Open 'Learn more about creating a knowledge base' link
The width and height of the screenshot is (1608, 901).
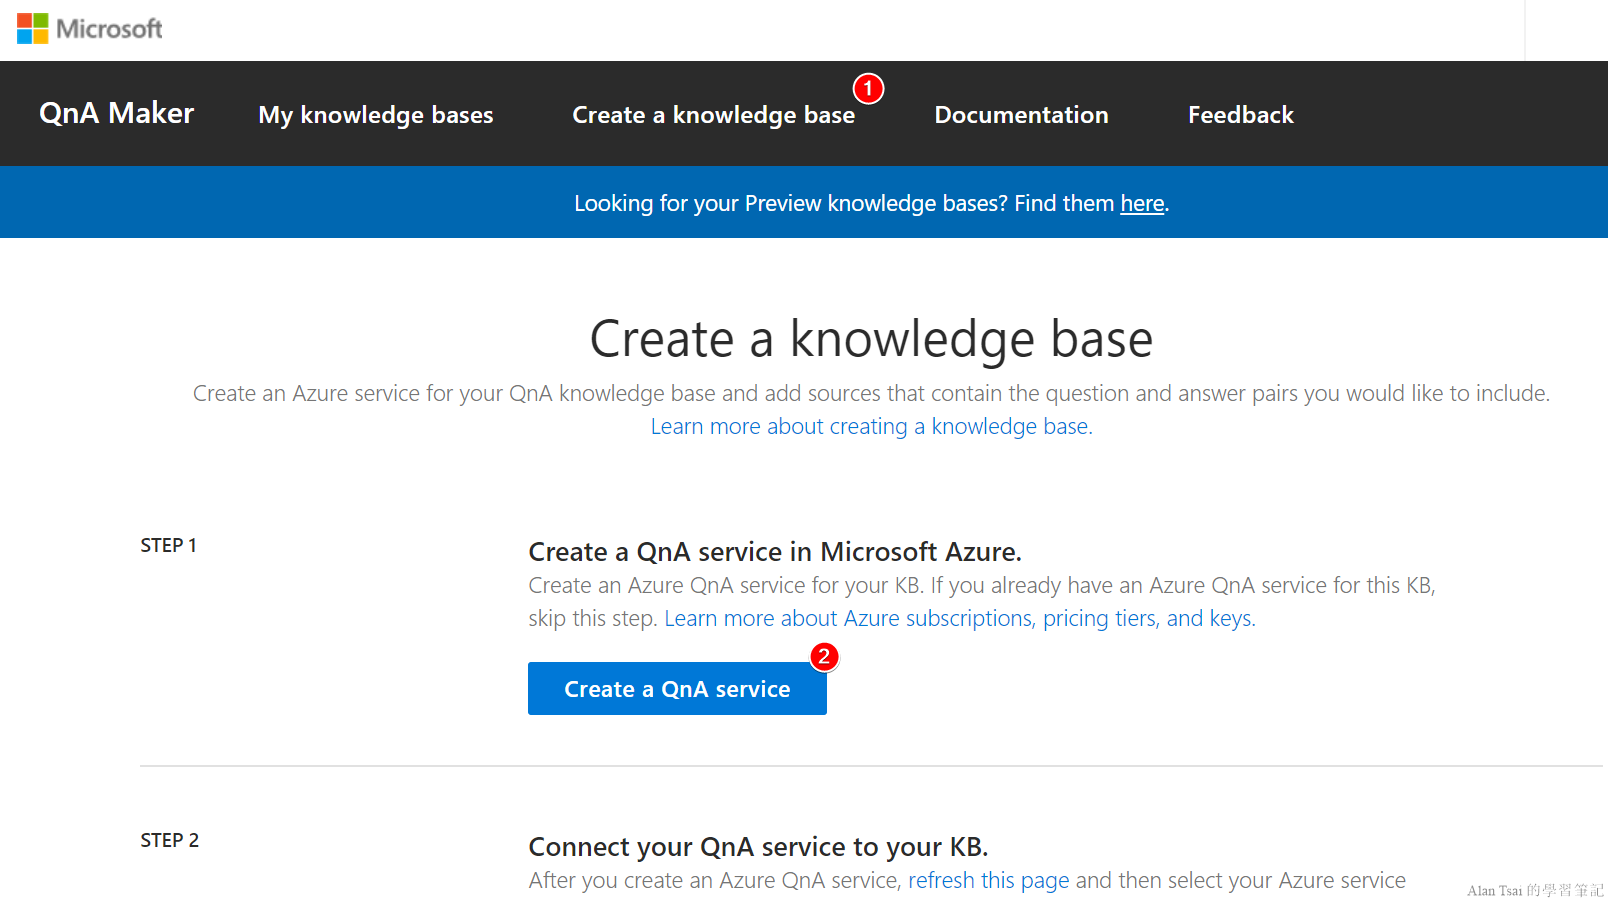[x=871, y=426]
